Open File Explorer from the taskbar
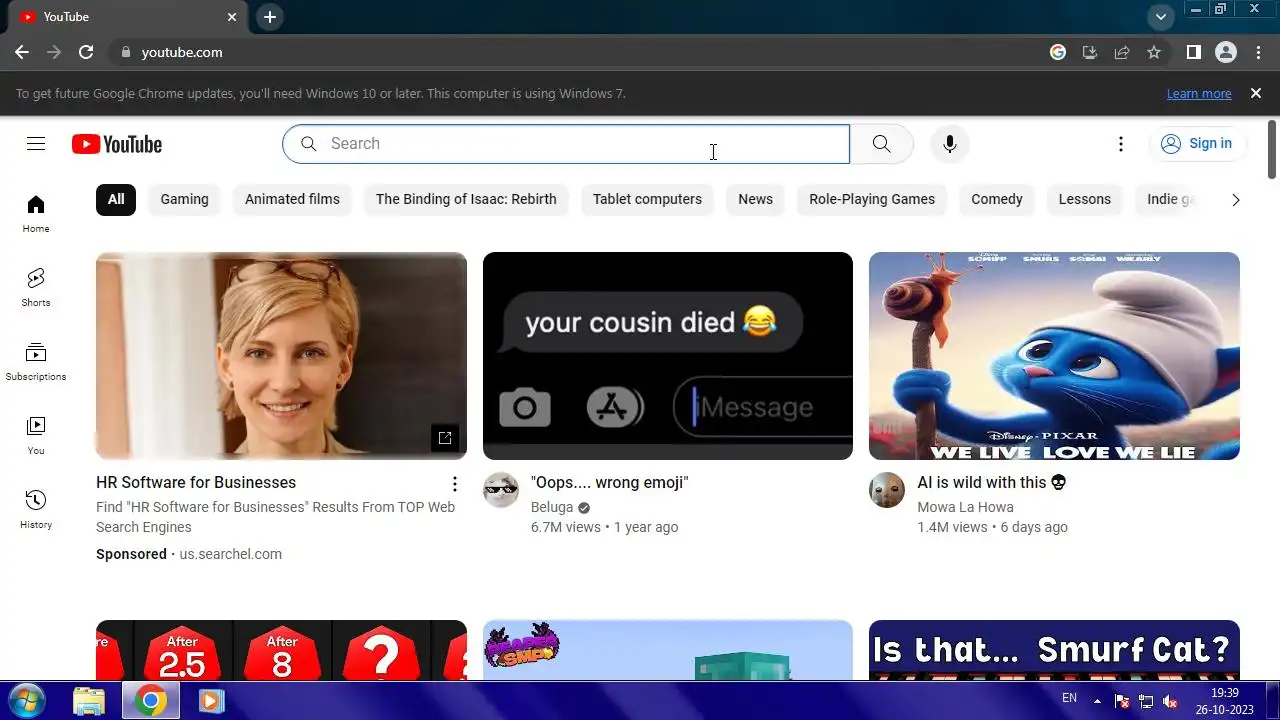1280x720 pixels. coord(89,701)
